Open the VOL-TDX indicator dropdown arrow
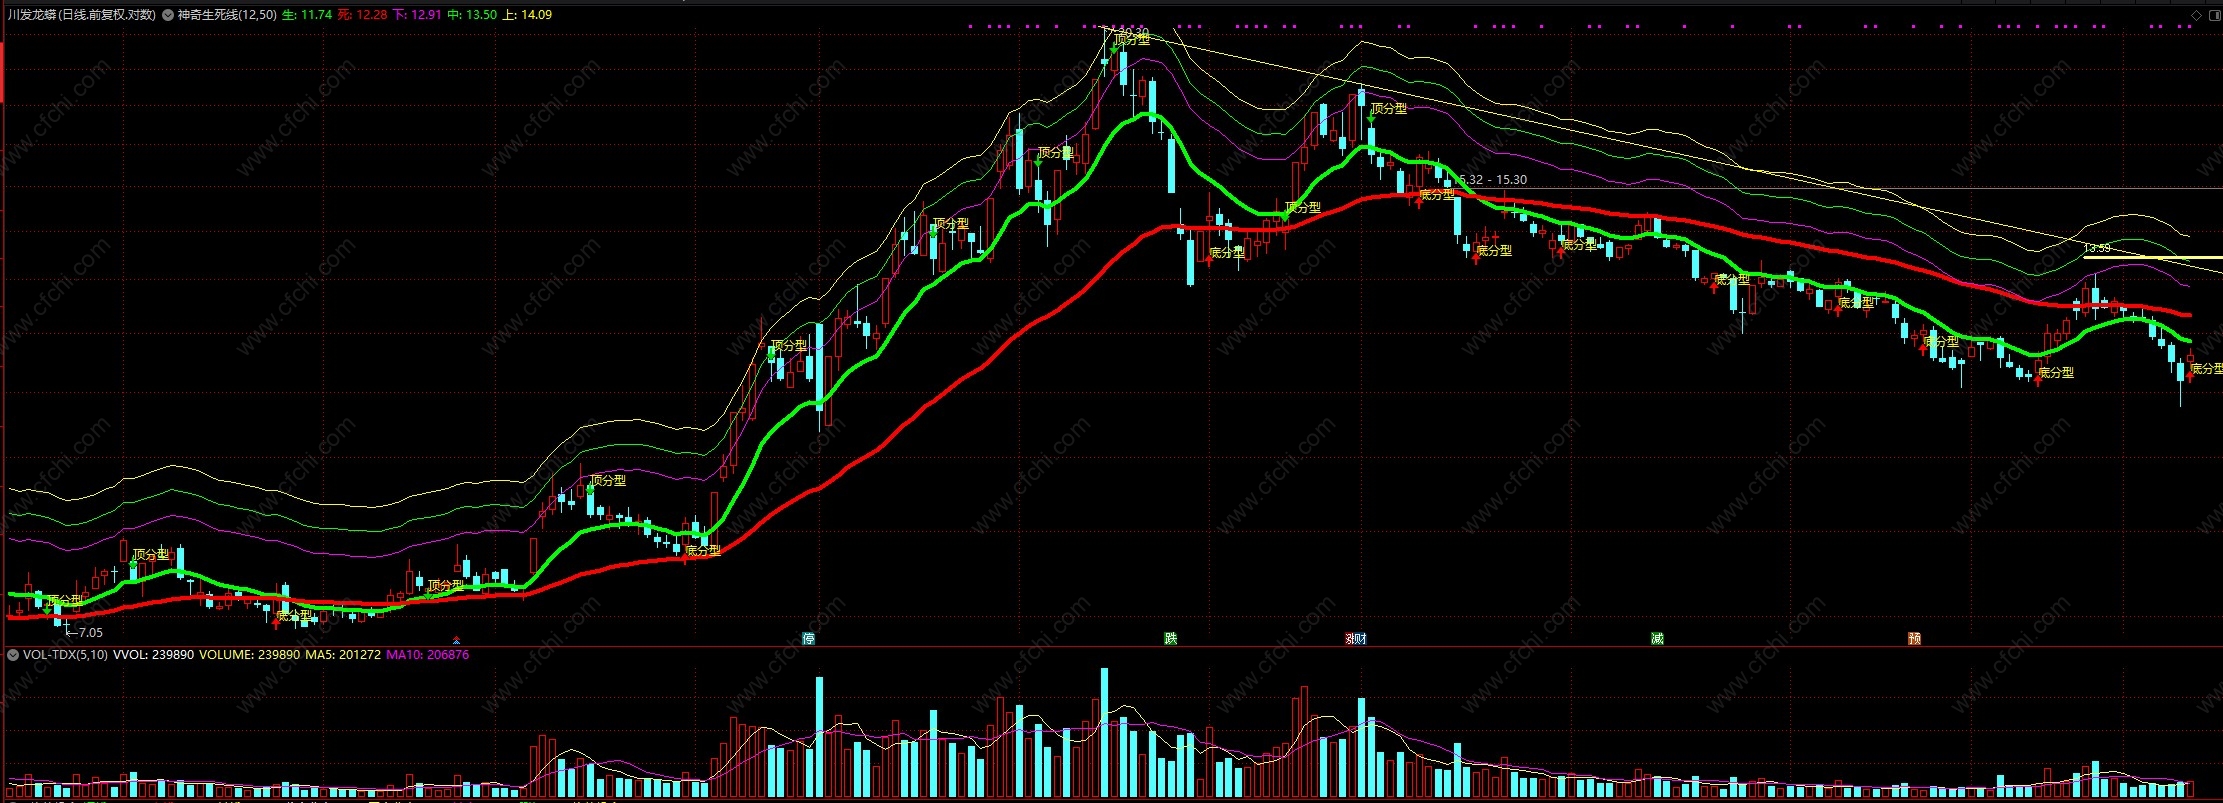This screenshot has height=803, width=2223. click(13, 655)
